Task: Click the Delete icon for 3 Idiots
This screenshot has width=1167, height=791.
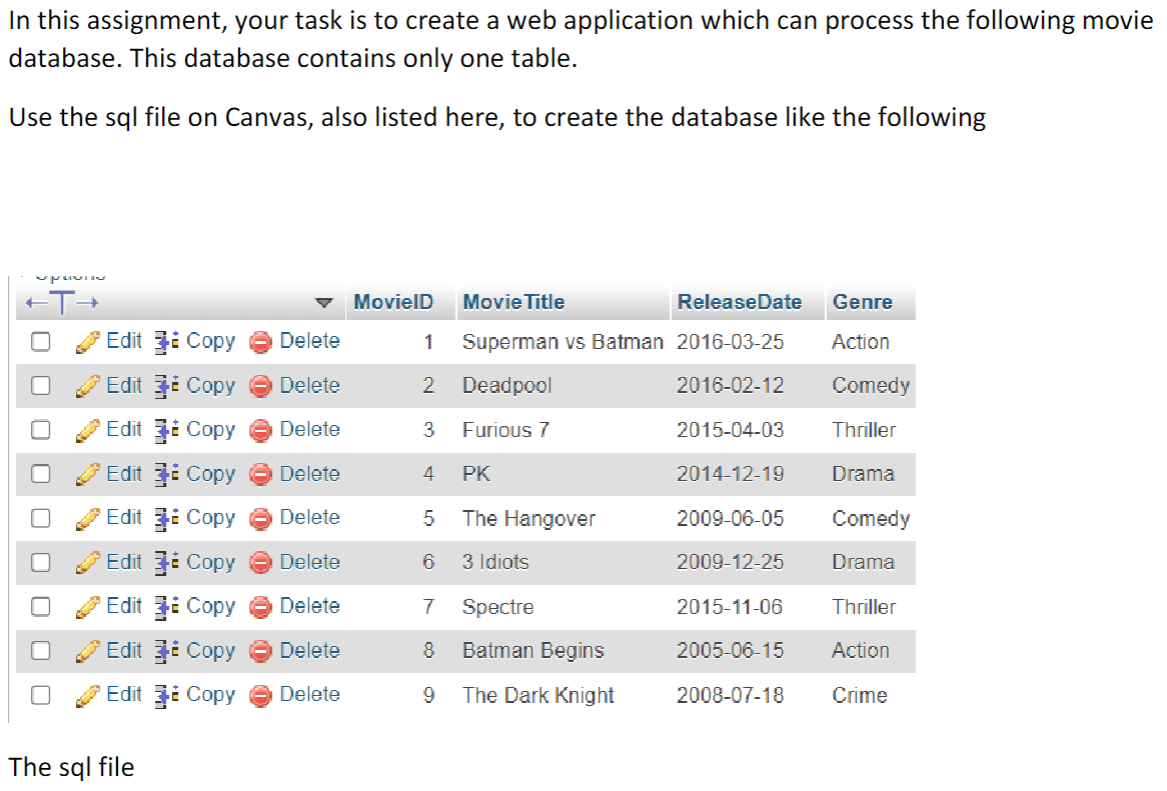Action: coord(260,561)
